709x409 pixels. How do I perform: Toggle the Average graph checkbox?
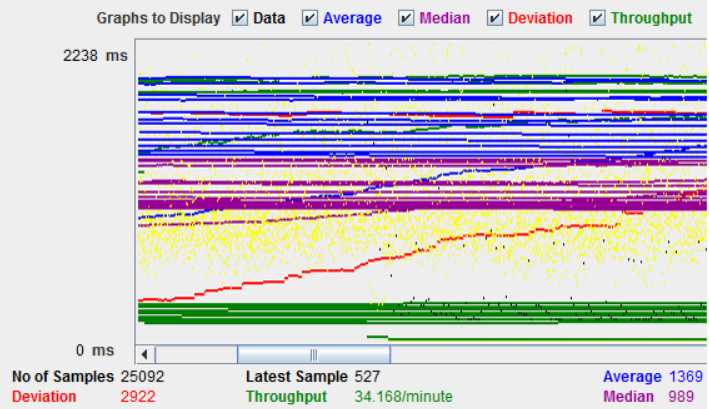310,18
